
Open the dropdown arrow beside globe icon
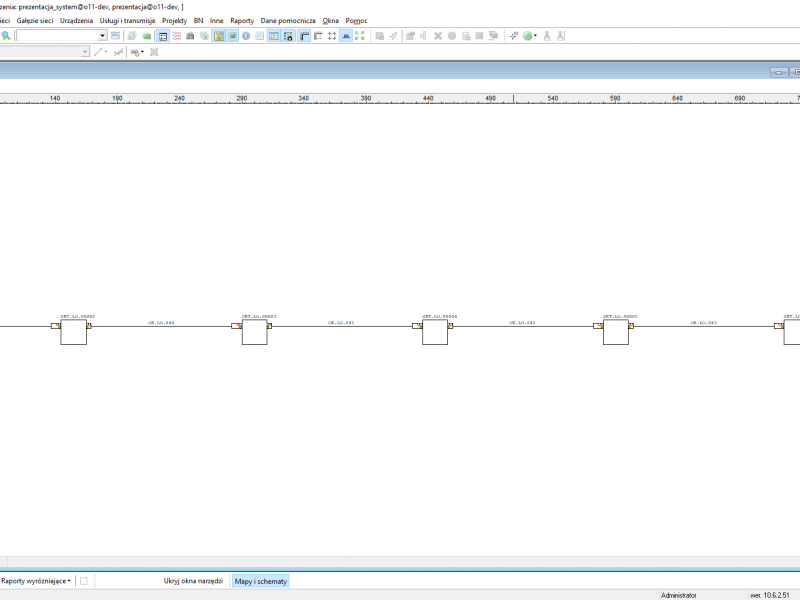point(535,36)
